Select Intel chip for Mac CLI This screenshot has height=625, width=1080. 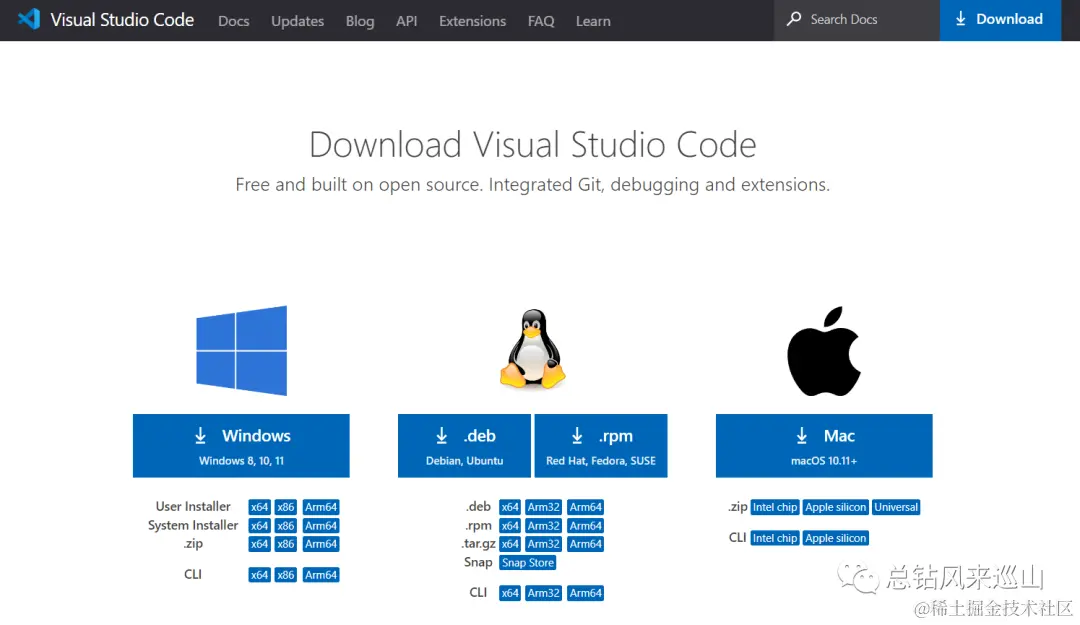coord(775,538)
